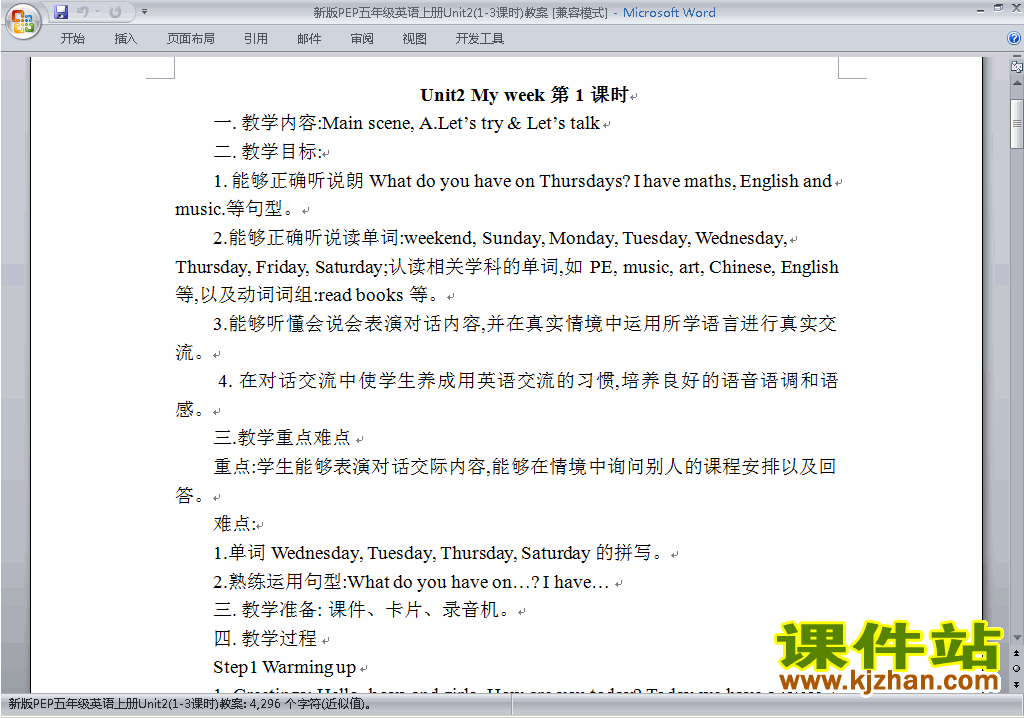1024x718 pixels.
Task: Click the line '四. 教学过程'
Action: [x=265, y=638]
